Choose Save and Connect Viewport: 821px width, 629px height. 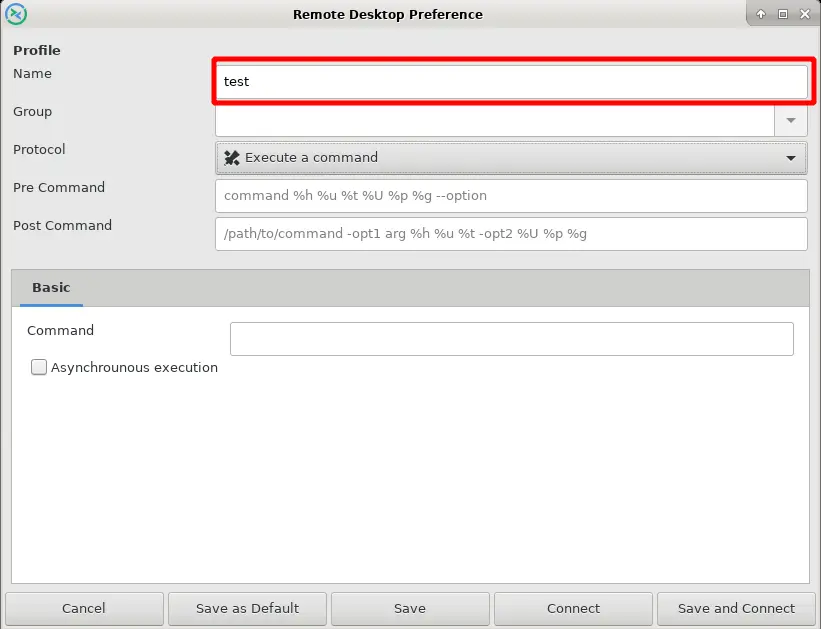[736, 608]
